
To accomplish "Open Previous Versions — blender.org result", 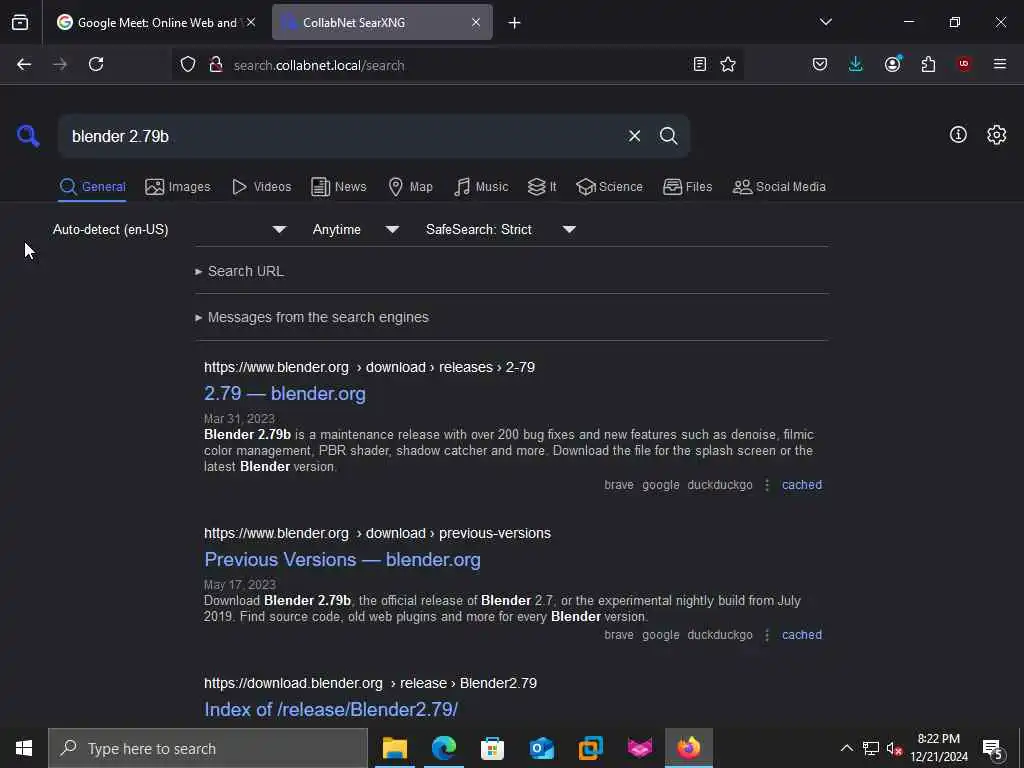I will [342, 560].
